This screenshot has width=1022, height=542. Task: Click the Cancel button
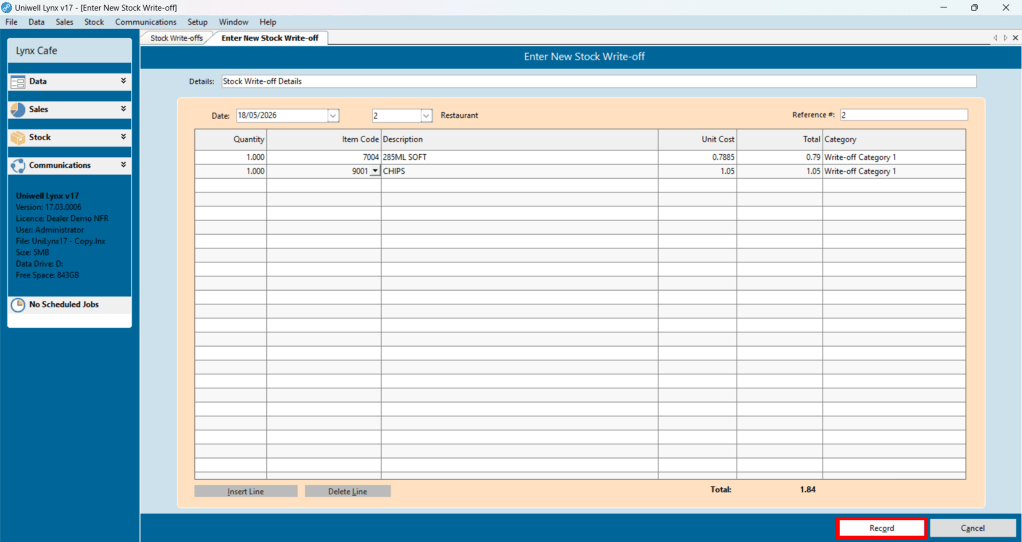tap(972, 528)
